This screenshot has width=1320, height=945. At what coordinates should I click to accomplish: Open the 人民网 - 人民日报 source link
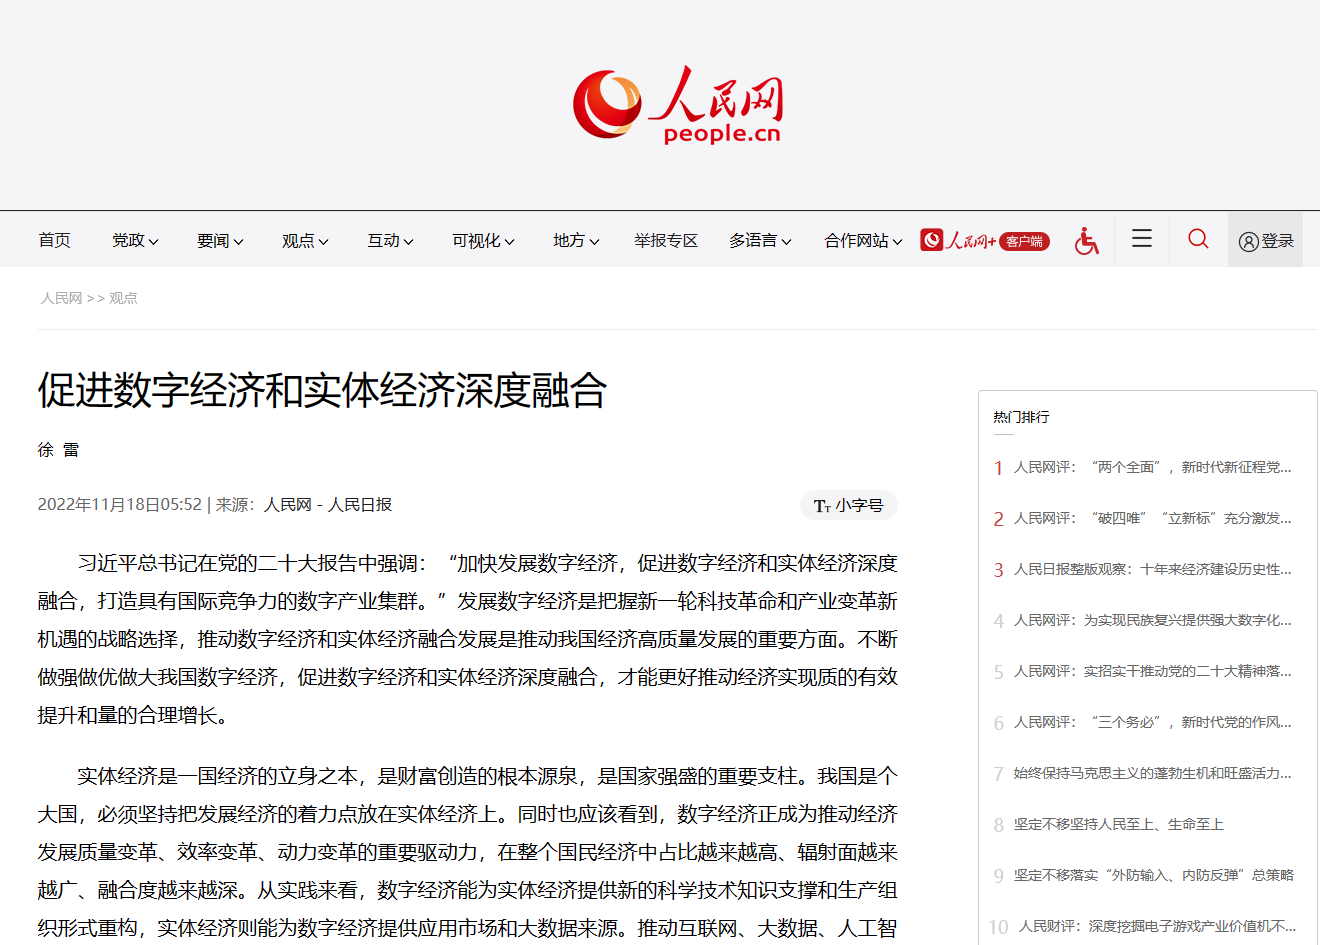(328, 505)
